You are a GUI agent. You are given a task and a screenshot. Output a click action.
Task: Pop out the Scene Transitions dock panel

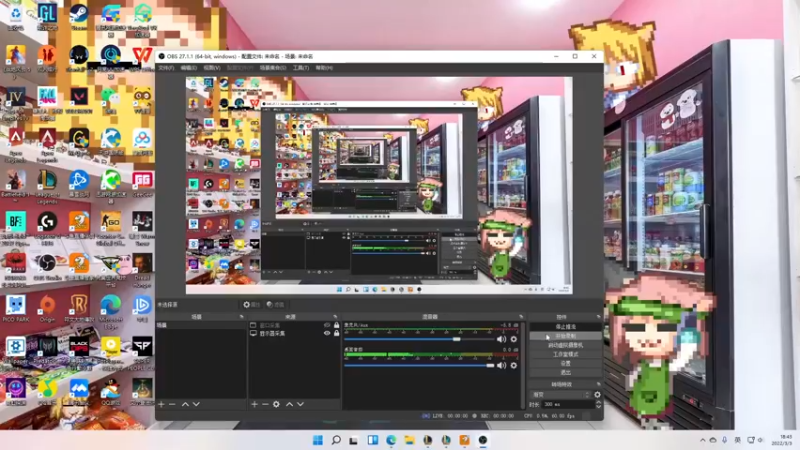point(598,384)
